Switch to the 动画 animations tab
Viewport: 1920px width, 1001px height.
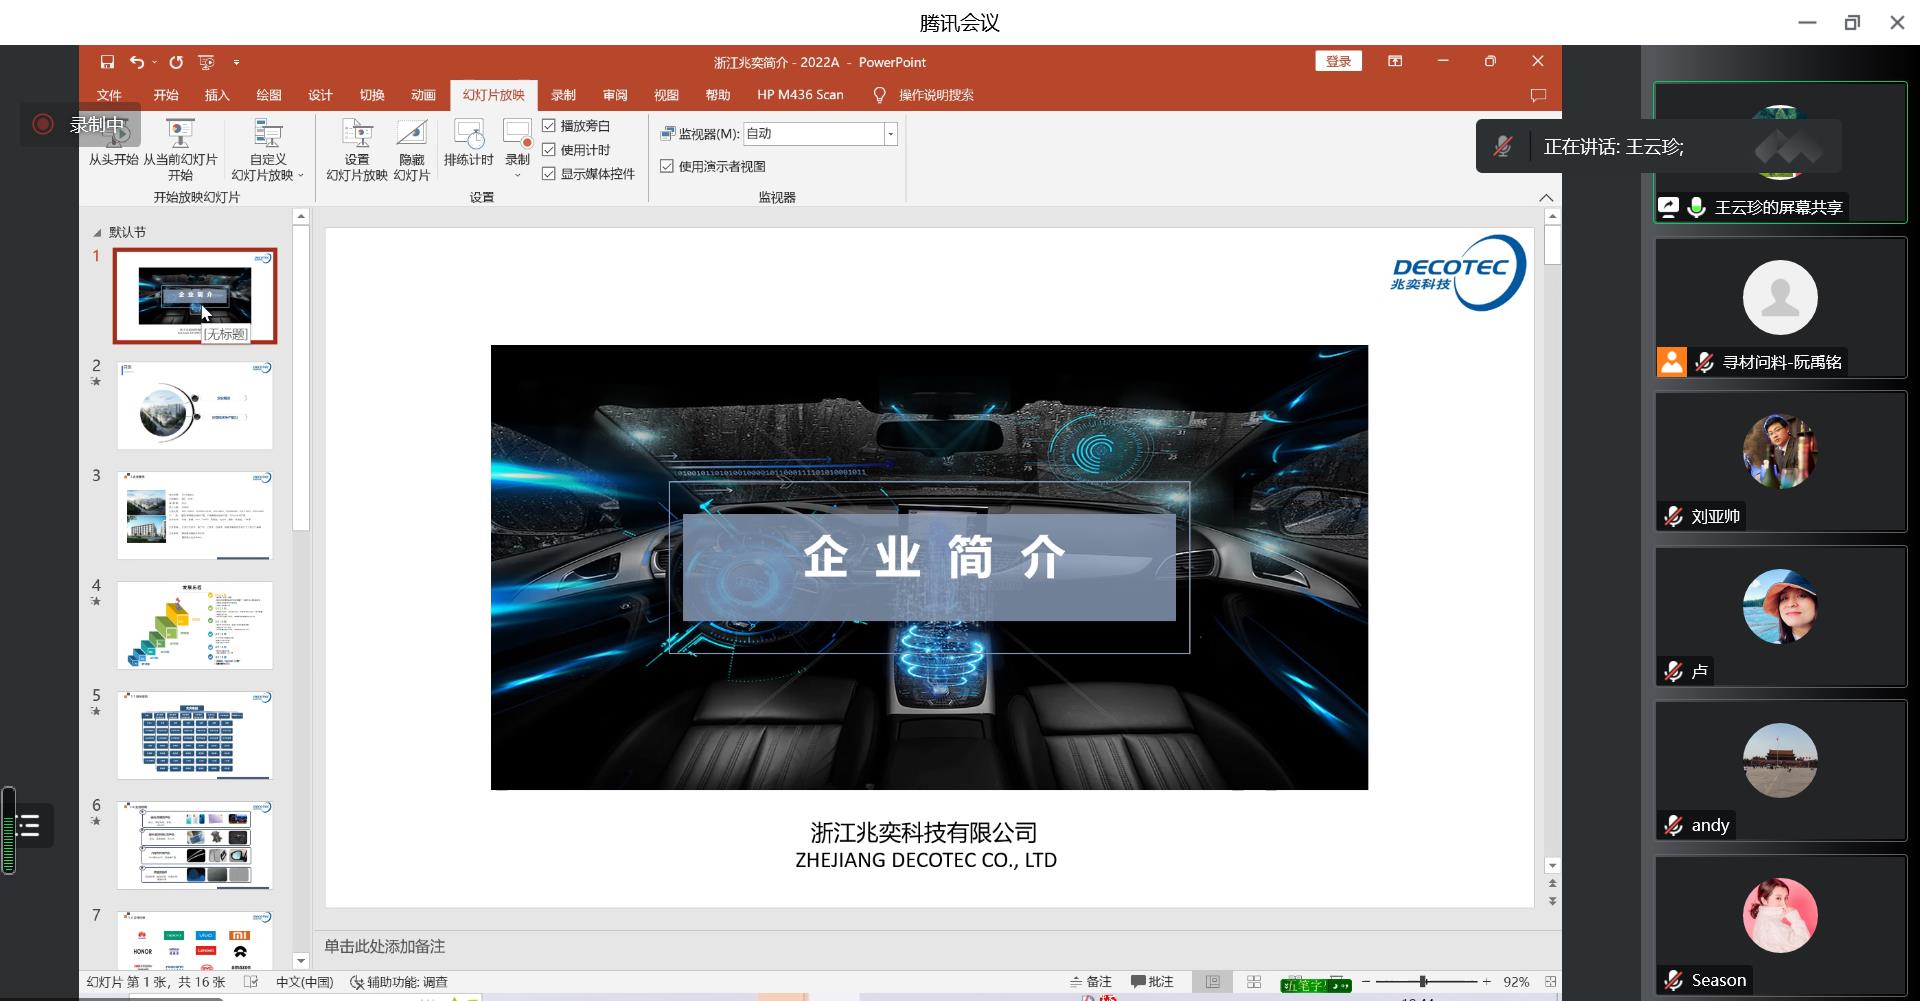pyautogui.click(x=423, y=95)
